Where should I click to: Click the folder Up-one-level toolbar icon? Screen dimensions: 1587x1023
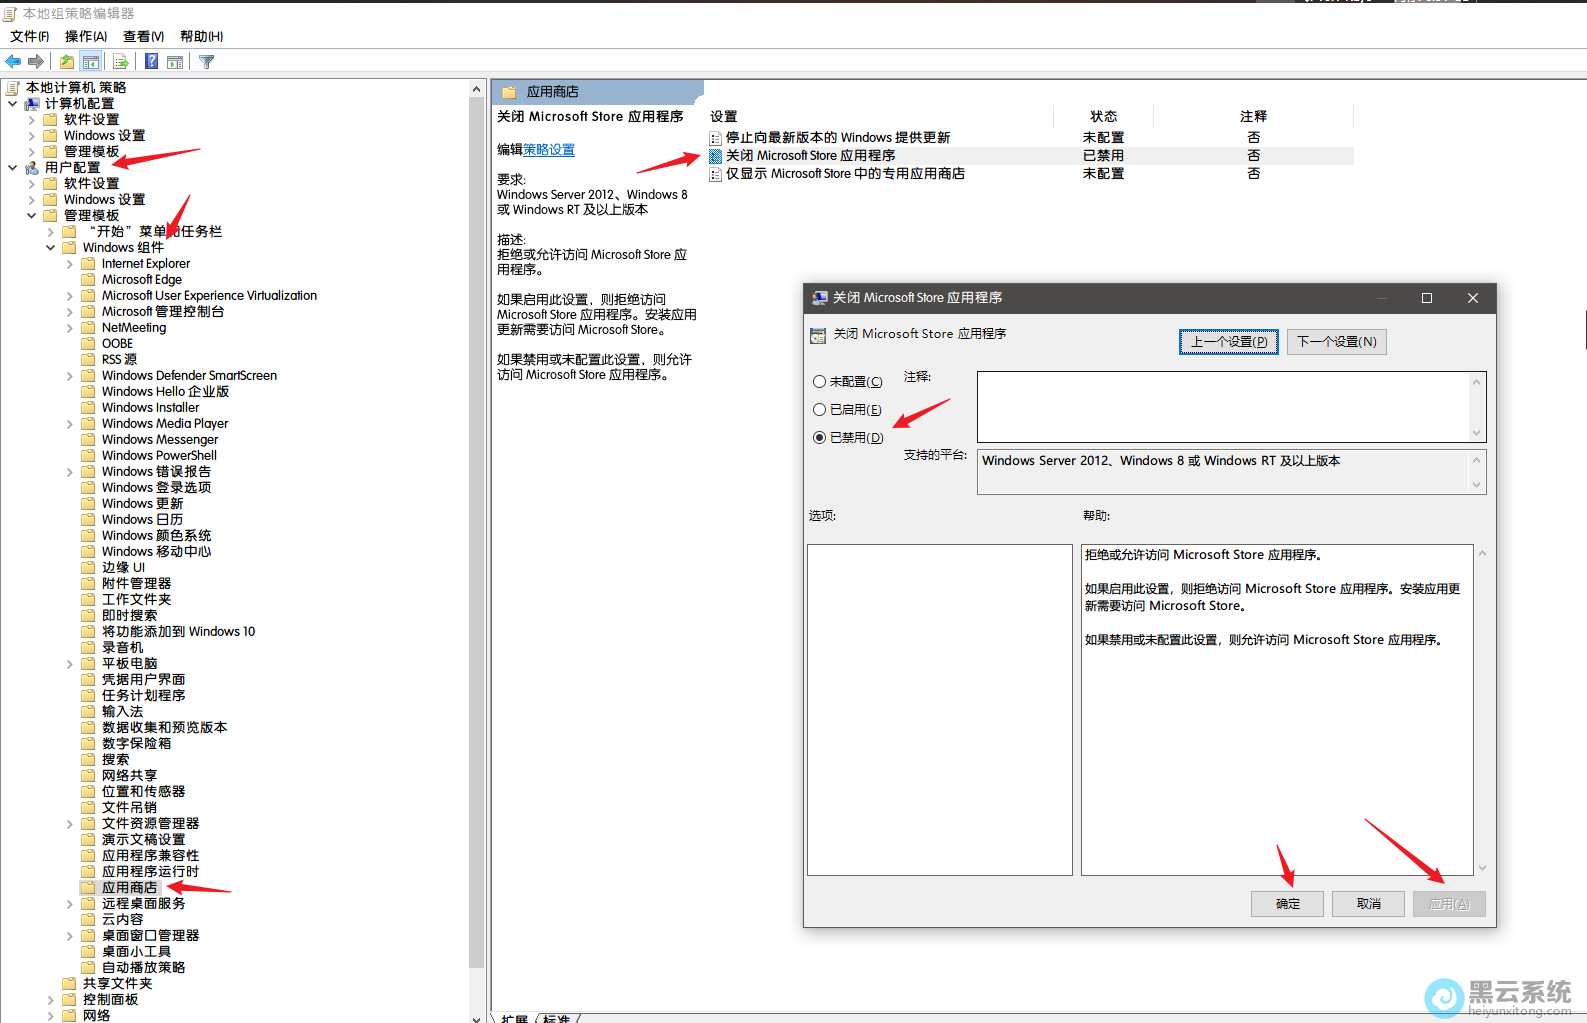point(67,62)
